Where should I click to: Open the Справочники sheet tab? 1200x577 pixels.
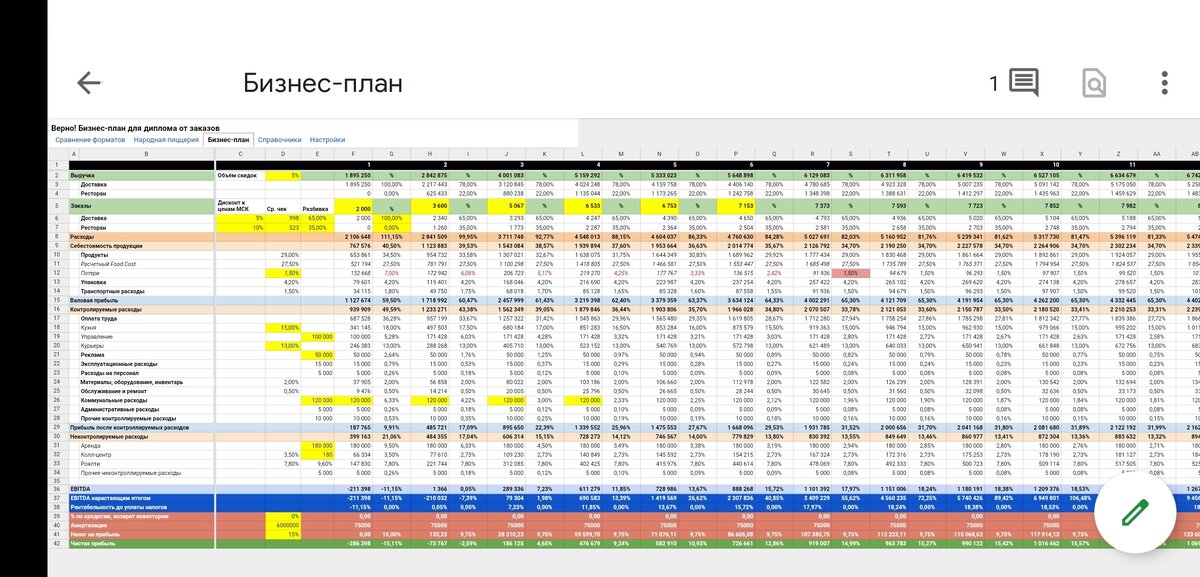coord(279,140)
